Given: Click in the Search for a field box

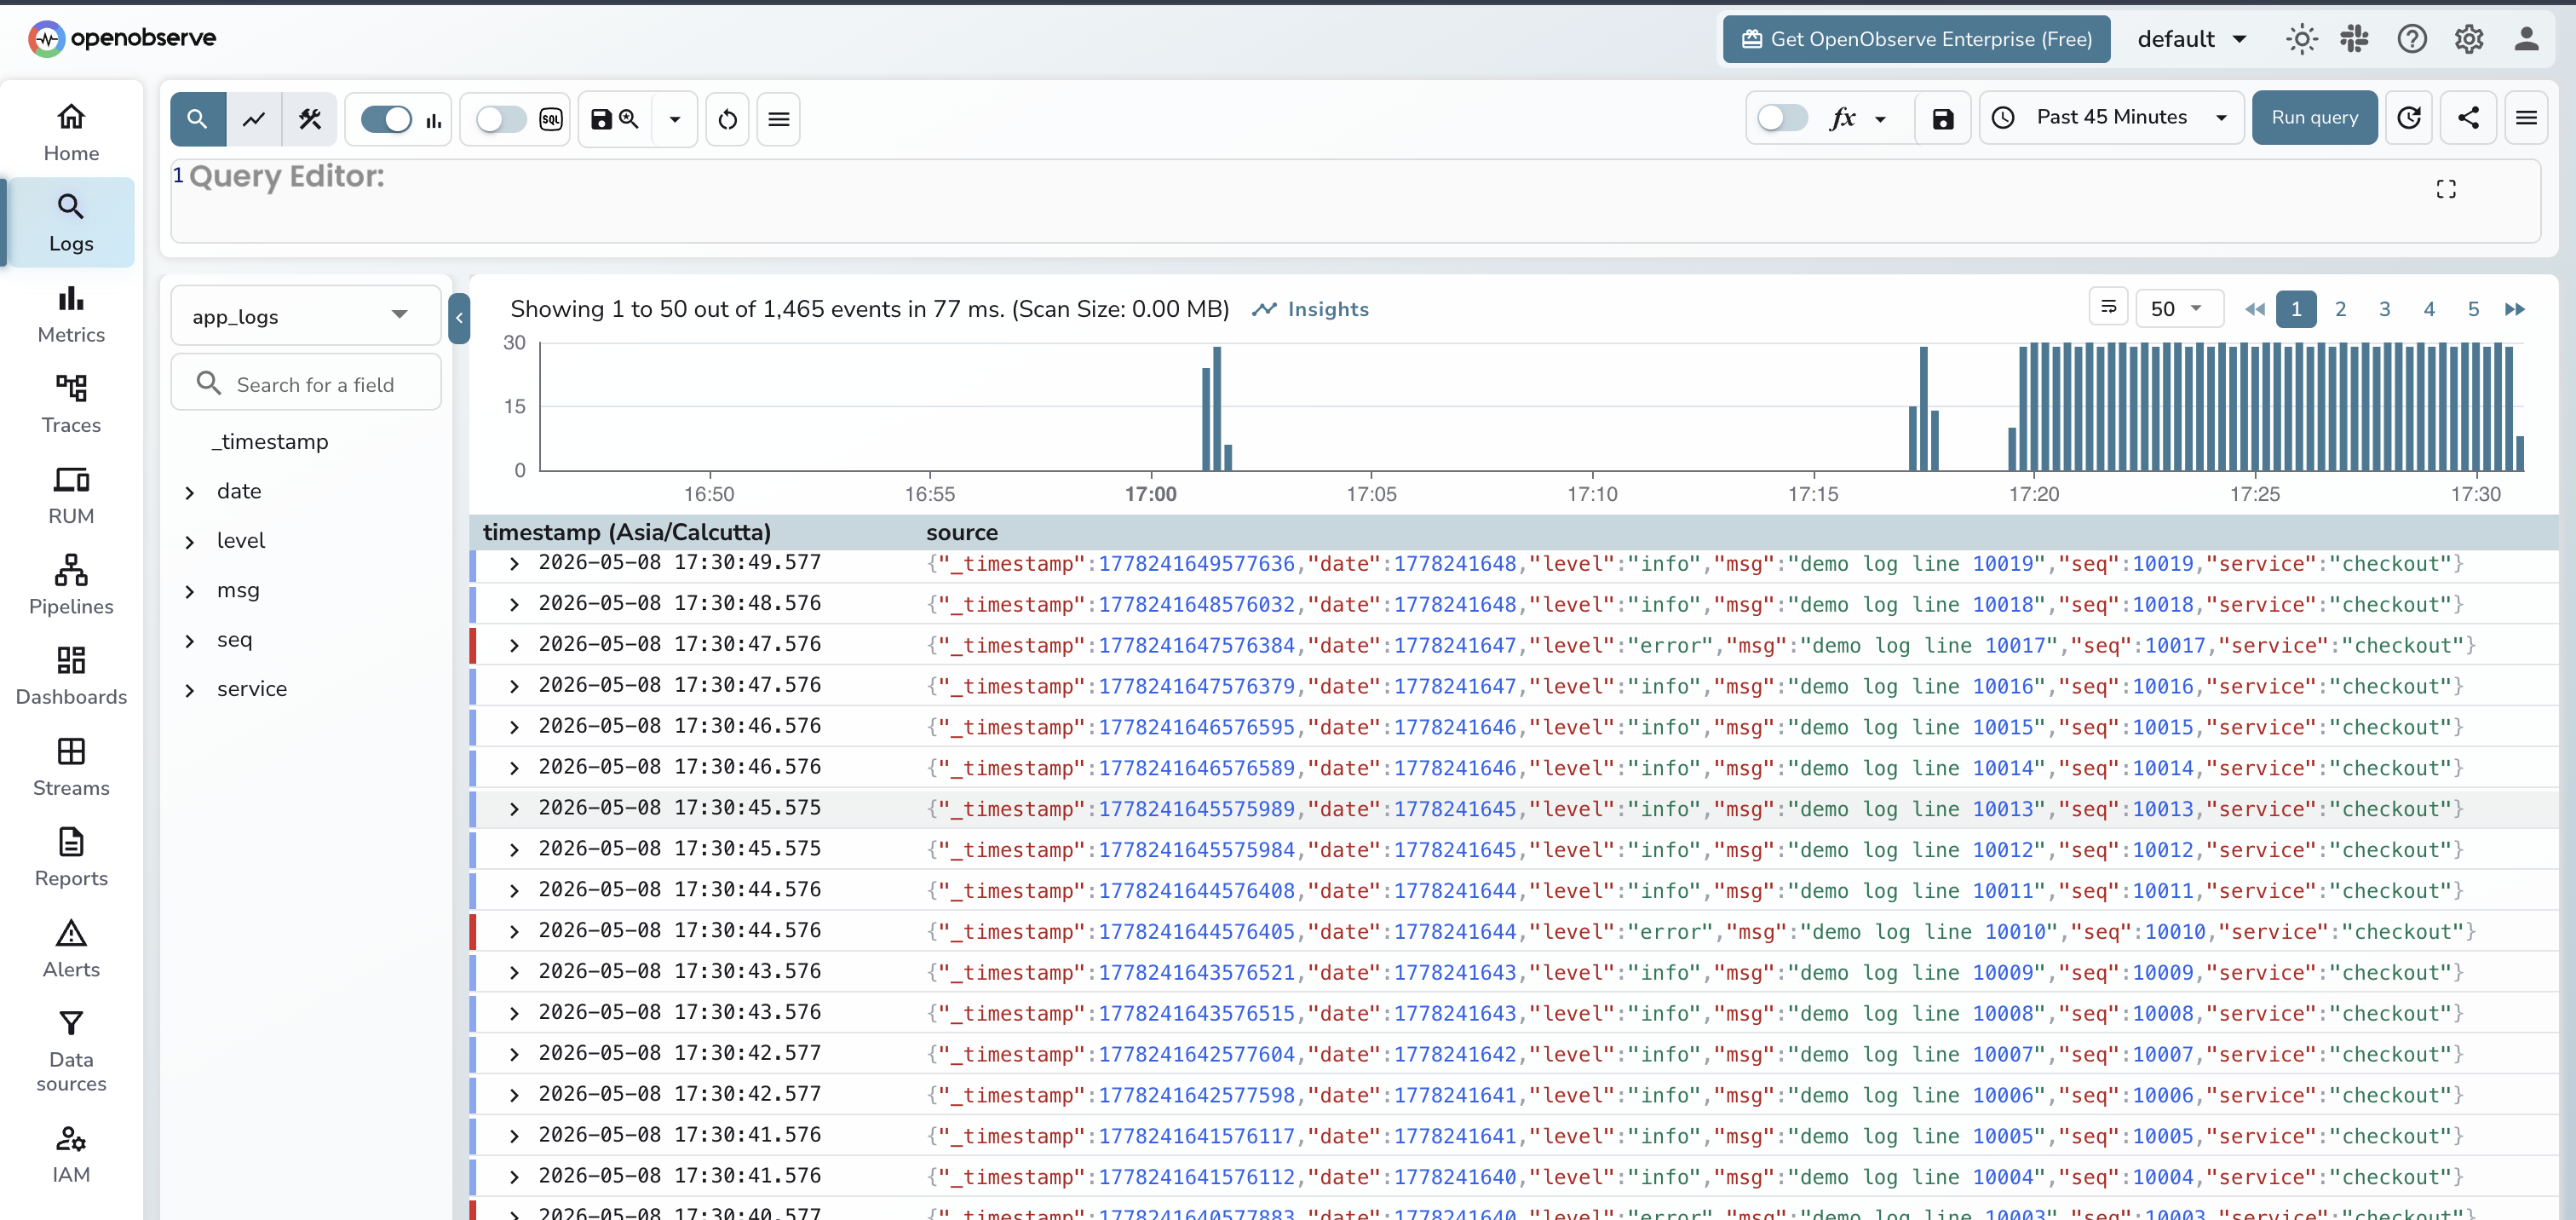Looking at the screenshot, I should tap(305, 383).
